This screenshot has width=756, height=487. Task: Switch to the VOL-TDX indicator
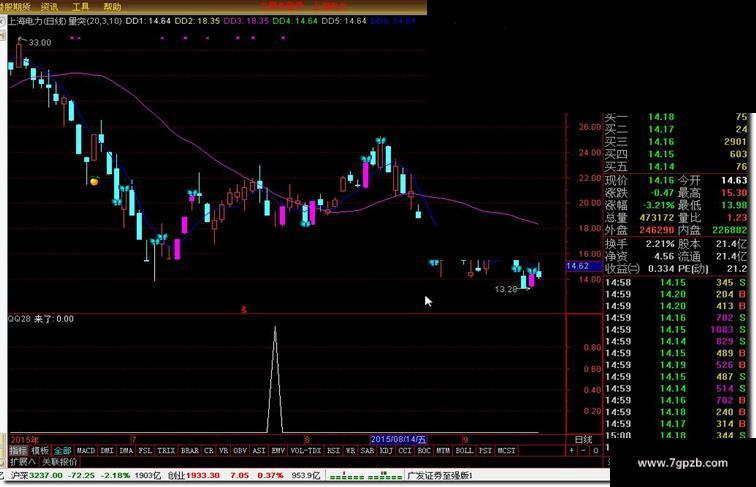point(306,450)
